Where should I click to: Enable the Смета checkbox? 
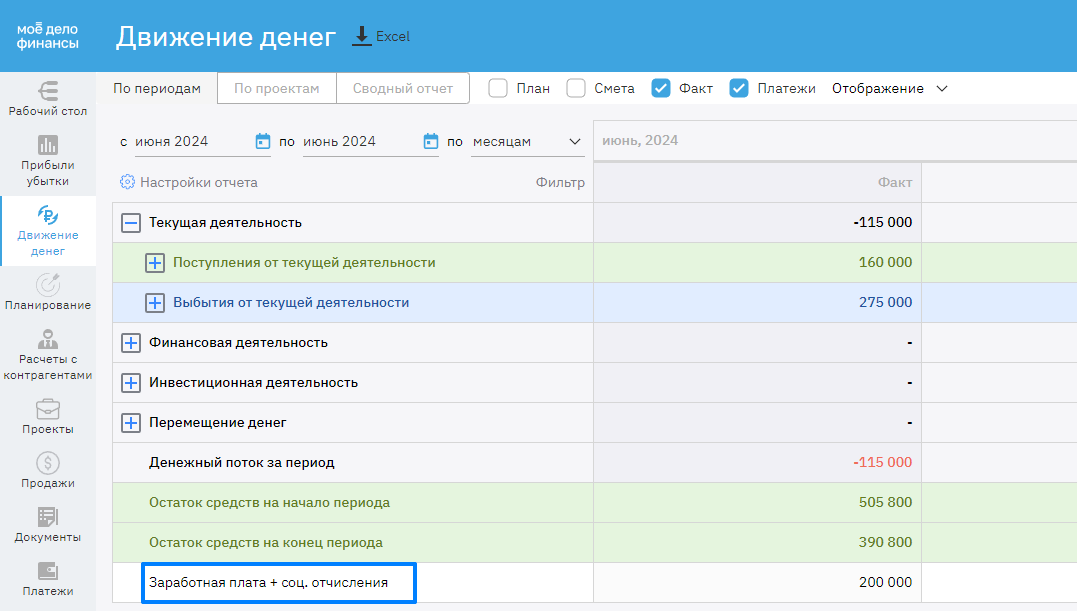pos(576,88)
